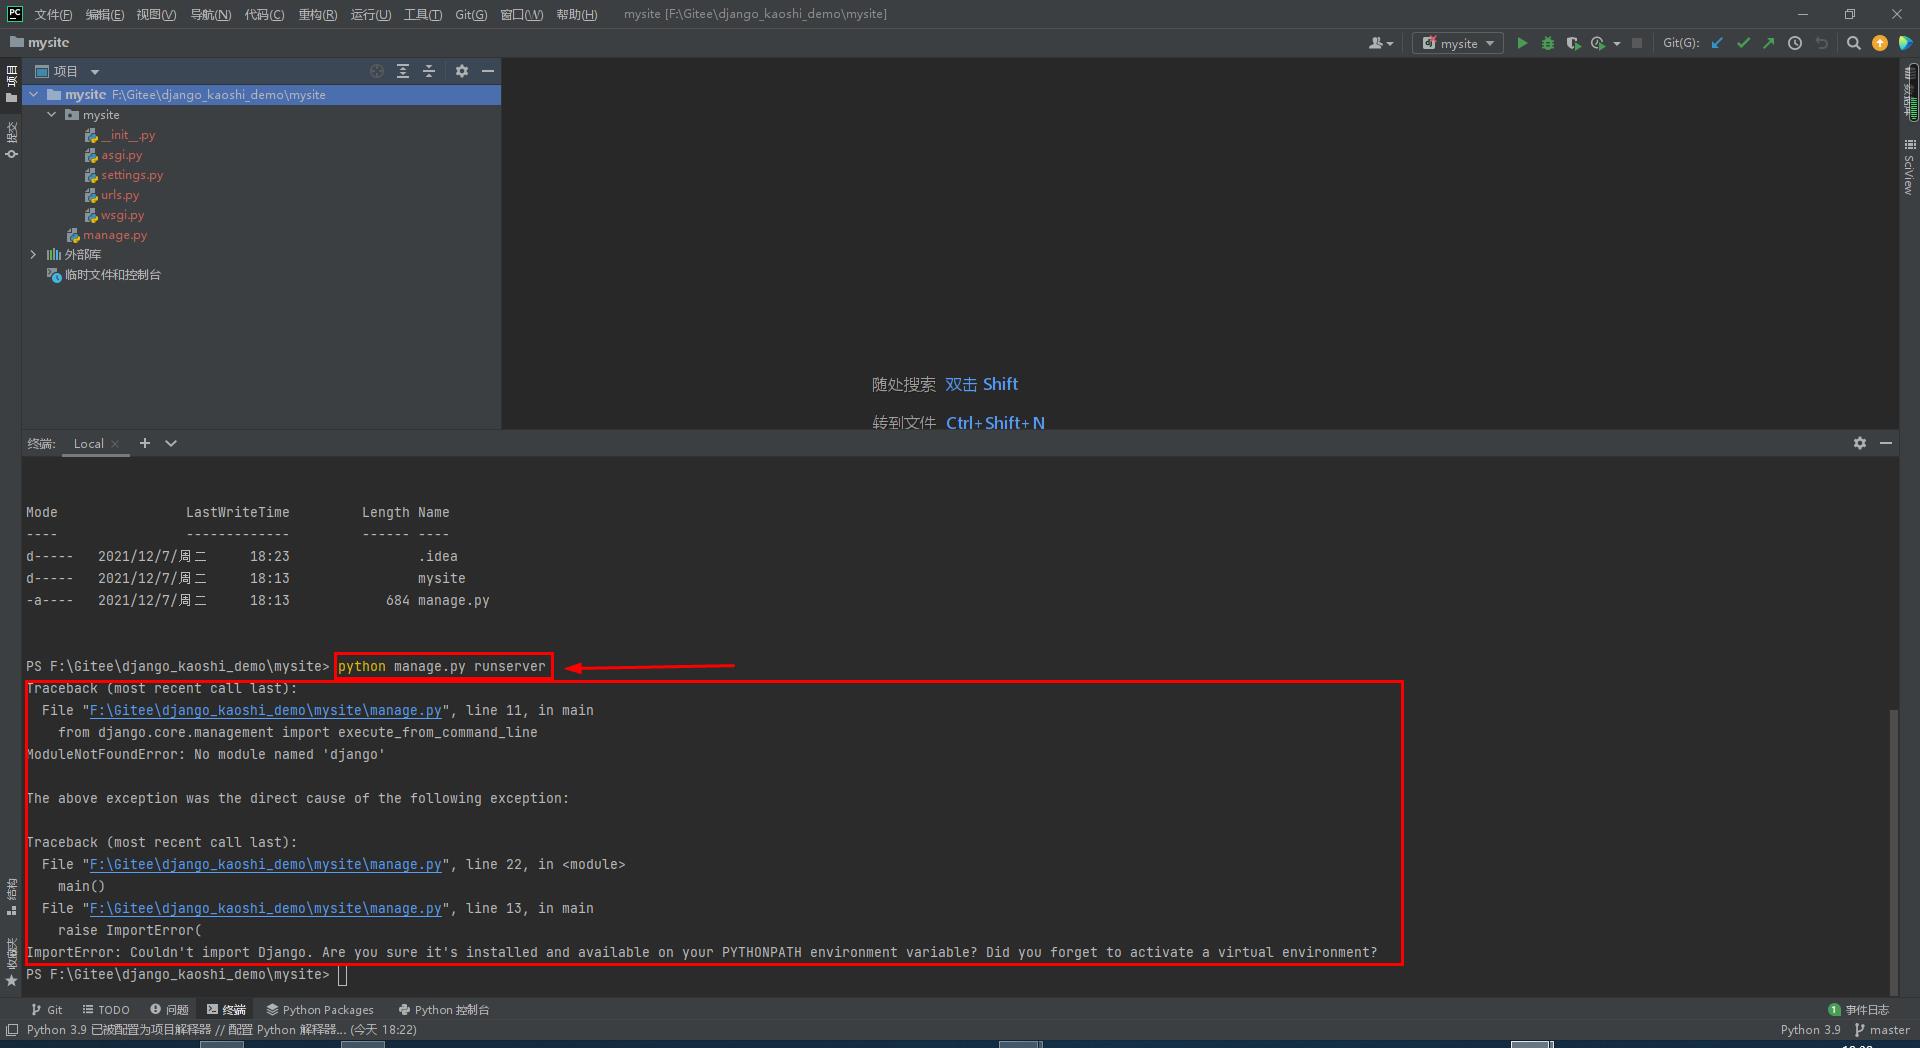1920x1048 pixels.
Task: Open manage.py link at line 22 traceback
Action: 265,864
